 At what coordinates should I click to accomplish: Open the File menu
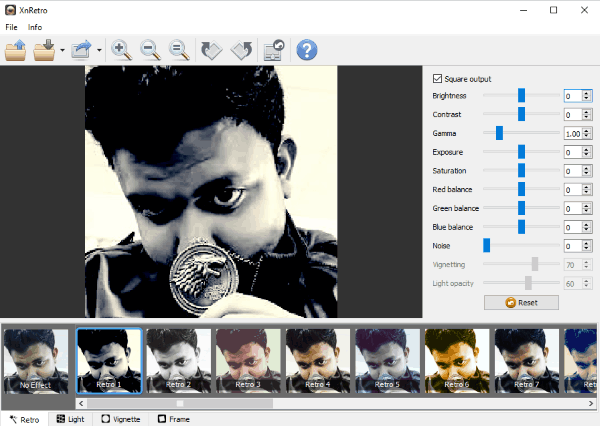coord(12,27)
